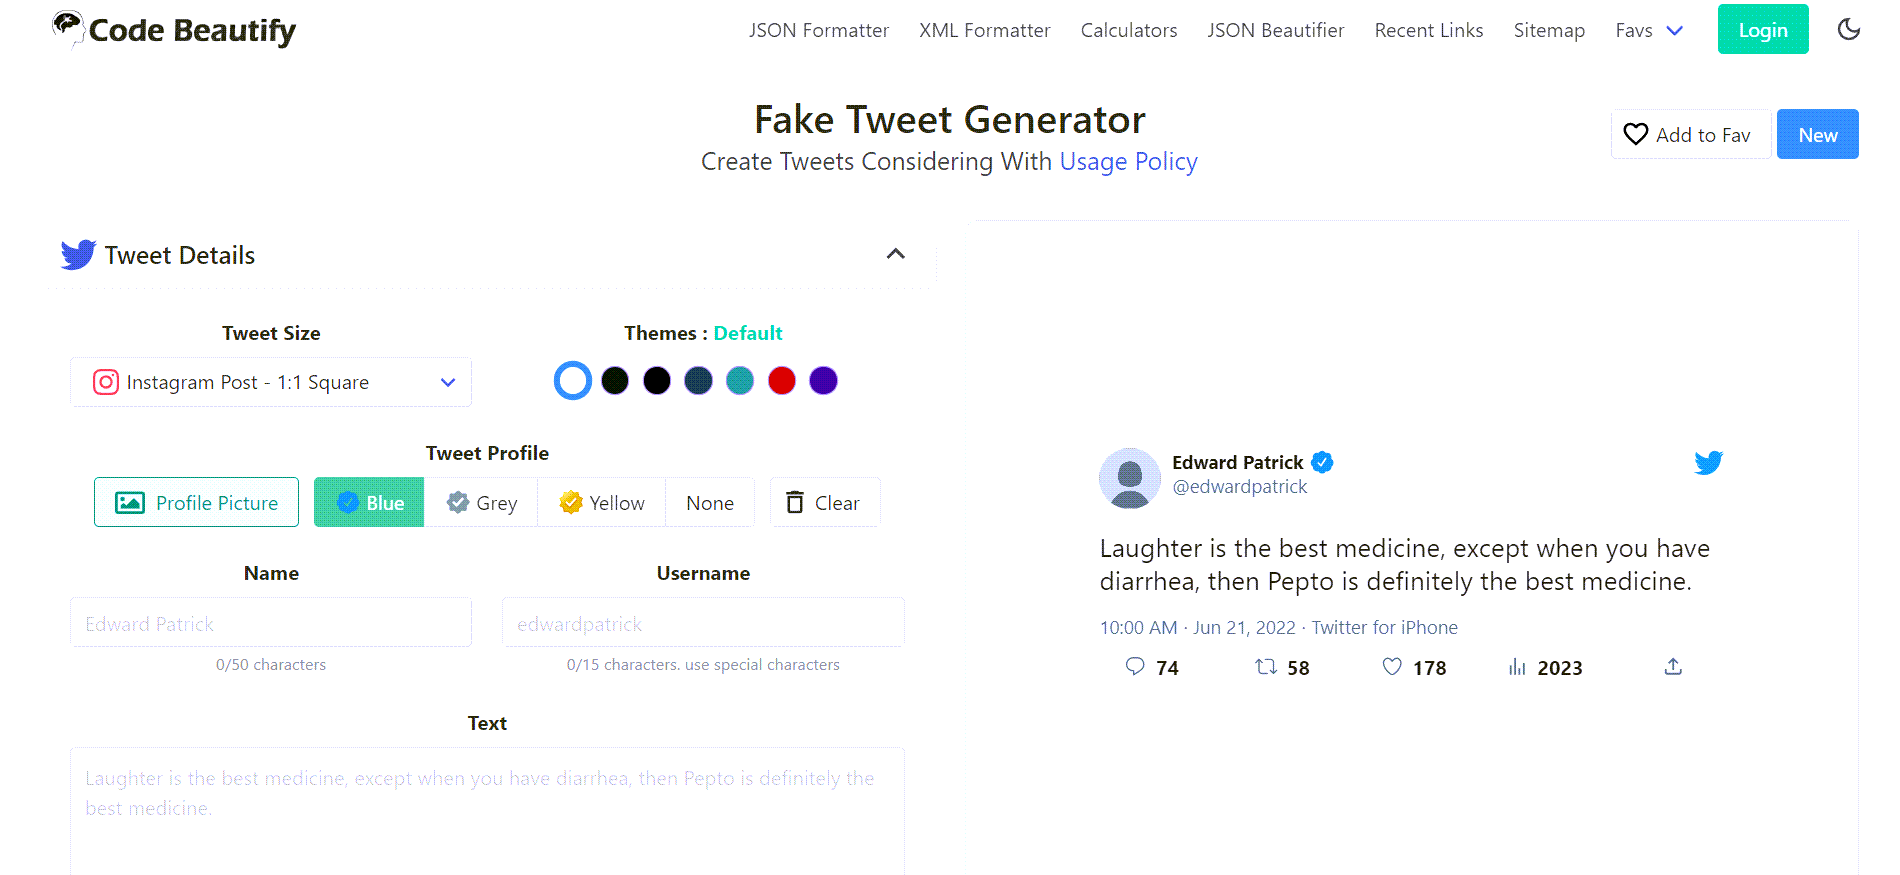This screenshot has width=1900, height=875.
Task: Go to the XML Formatter page
Action: coord(984,30)
